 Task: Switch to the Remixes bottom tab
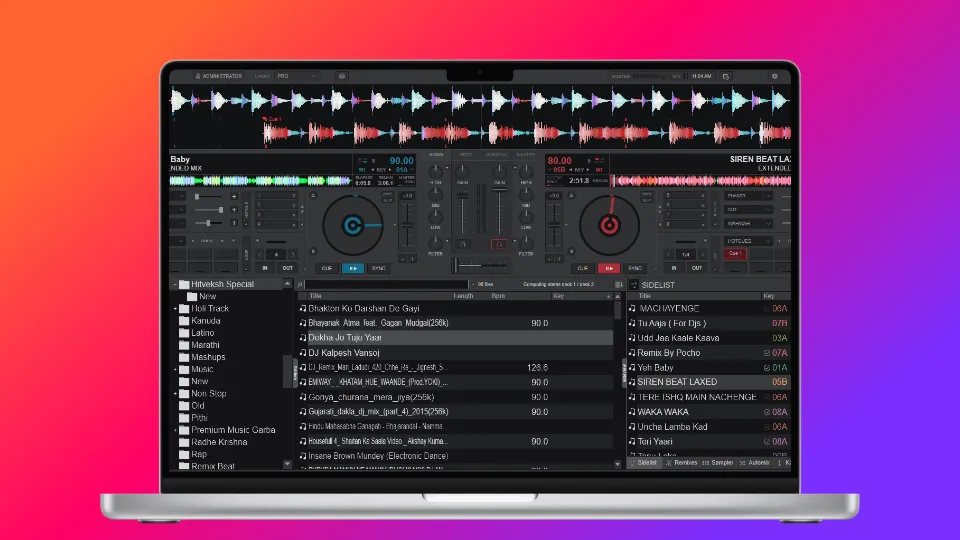tap(681, 463)
